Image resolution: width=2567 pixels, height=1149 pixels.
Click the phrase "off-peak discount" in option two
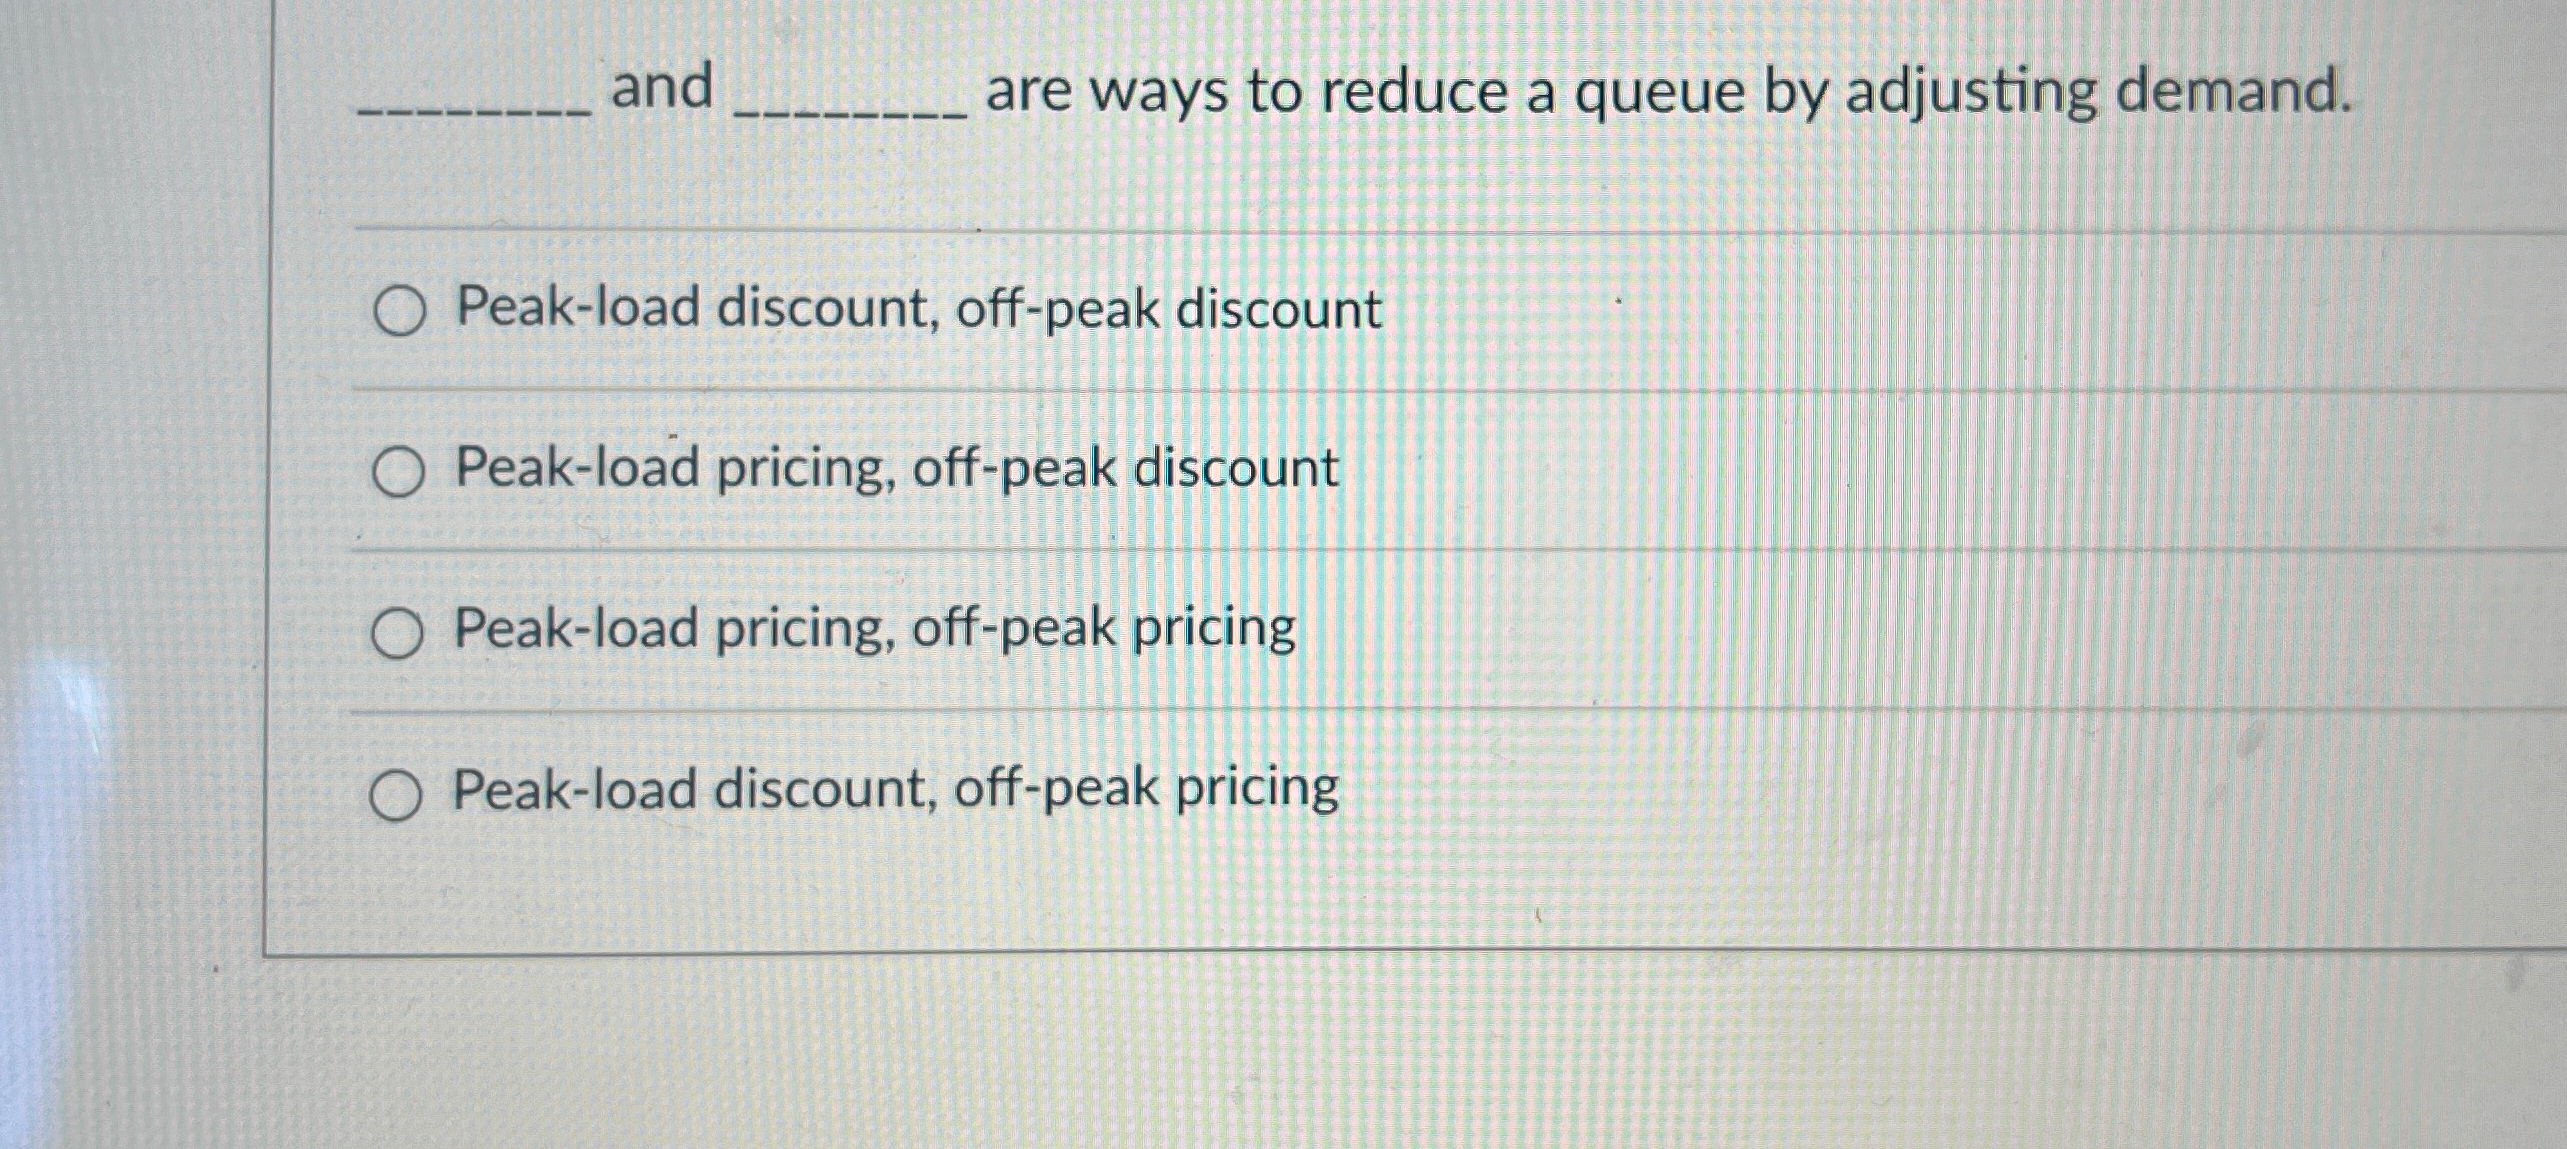(x=1130, y=469)
